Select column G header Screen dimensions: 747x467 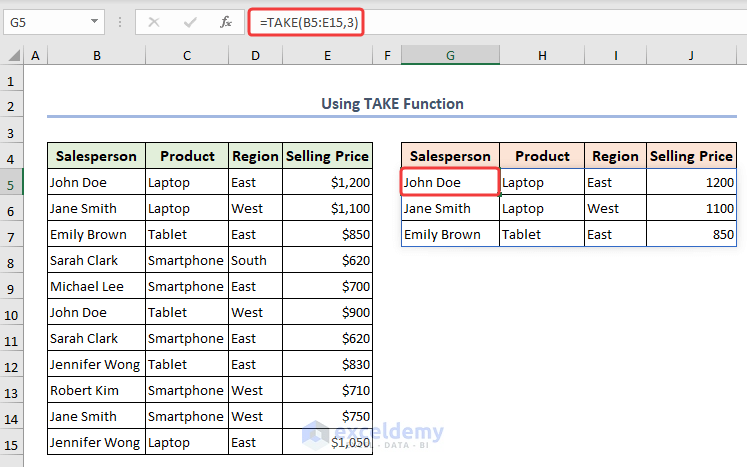450,57
